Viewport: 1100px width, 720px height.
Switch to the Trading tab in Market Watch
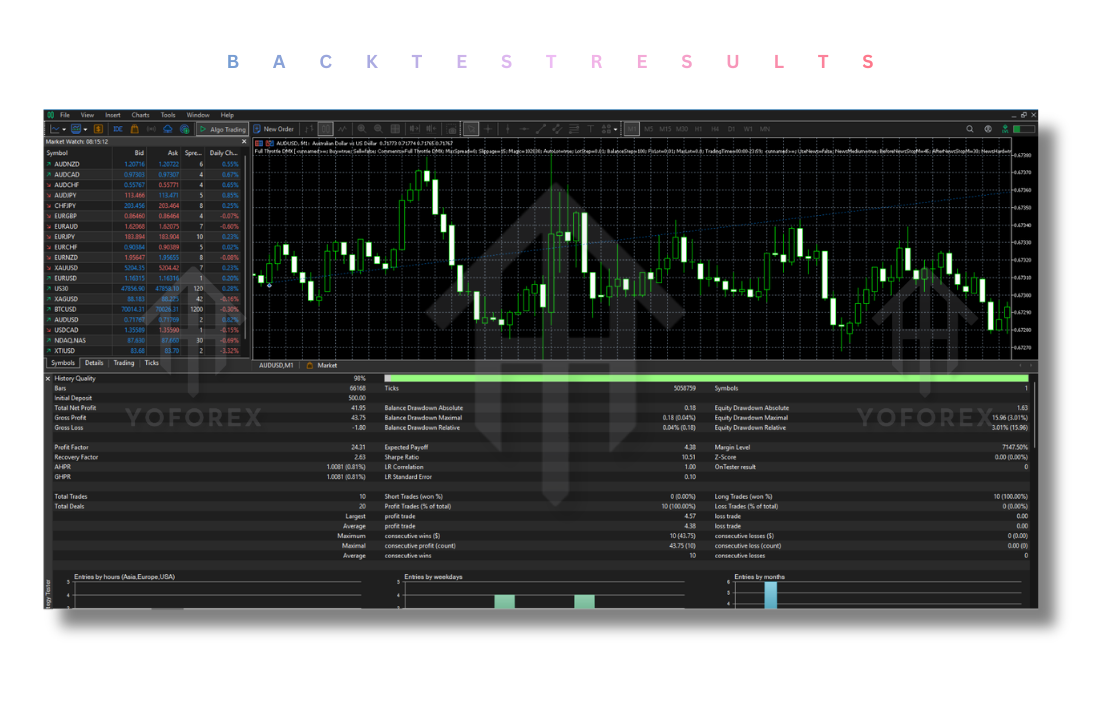(x=124, y=362)
